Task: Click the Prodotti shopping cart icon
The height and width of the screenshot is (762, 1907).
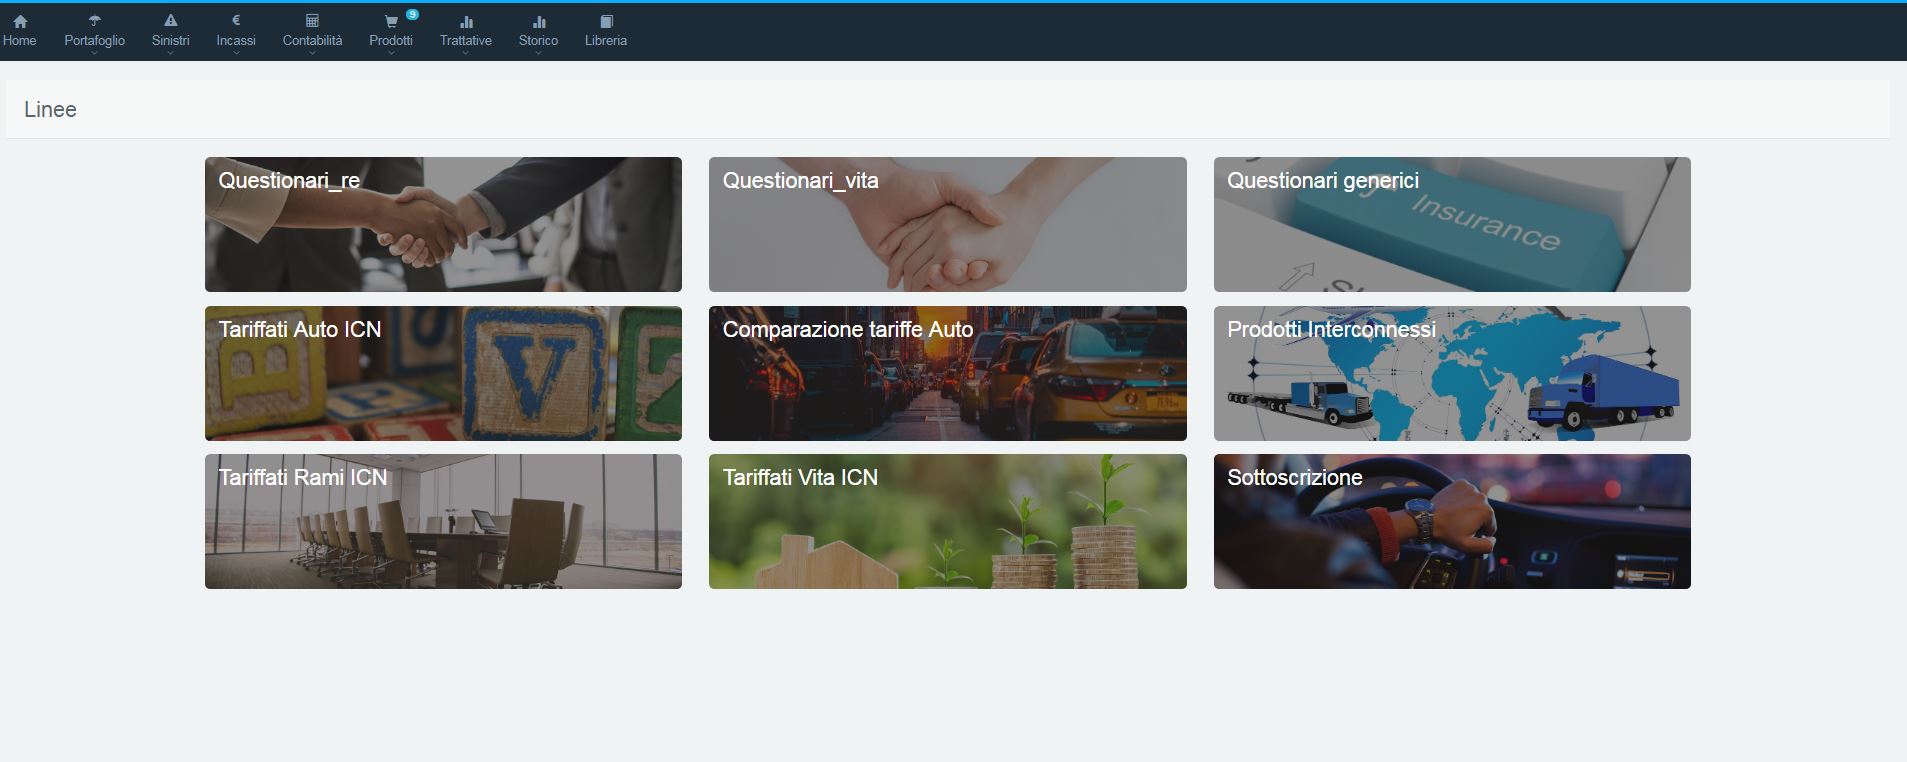Action: coord(391,21)
